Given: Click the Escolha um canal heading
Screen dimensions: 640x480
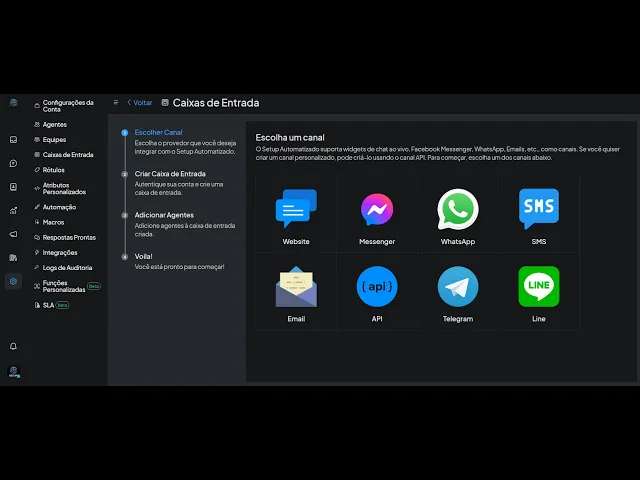Looking at the screenshot, I should coord(290,138).
